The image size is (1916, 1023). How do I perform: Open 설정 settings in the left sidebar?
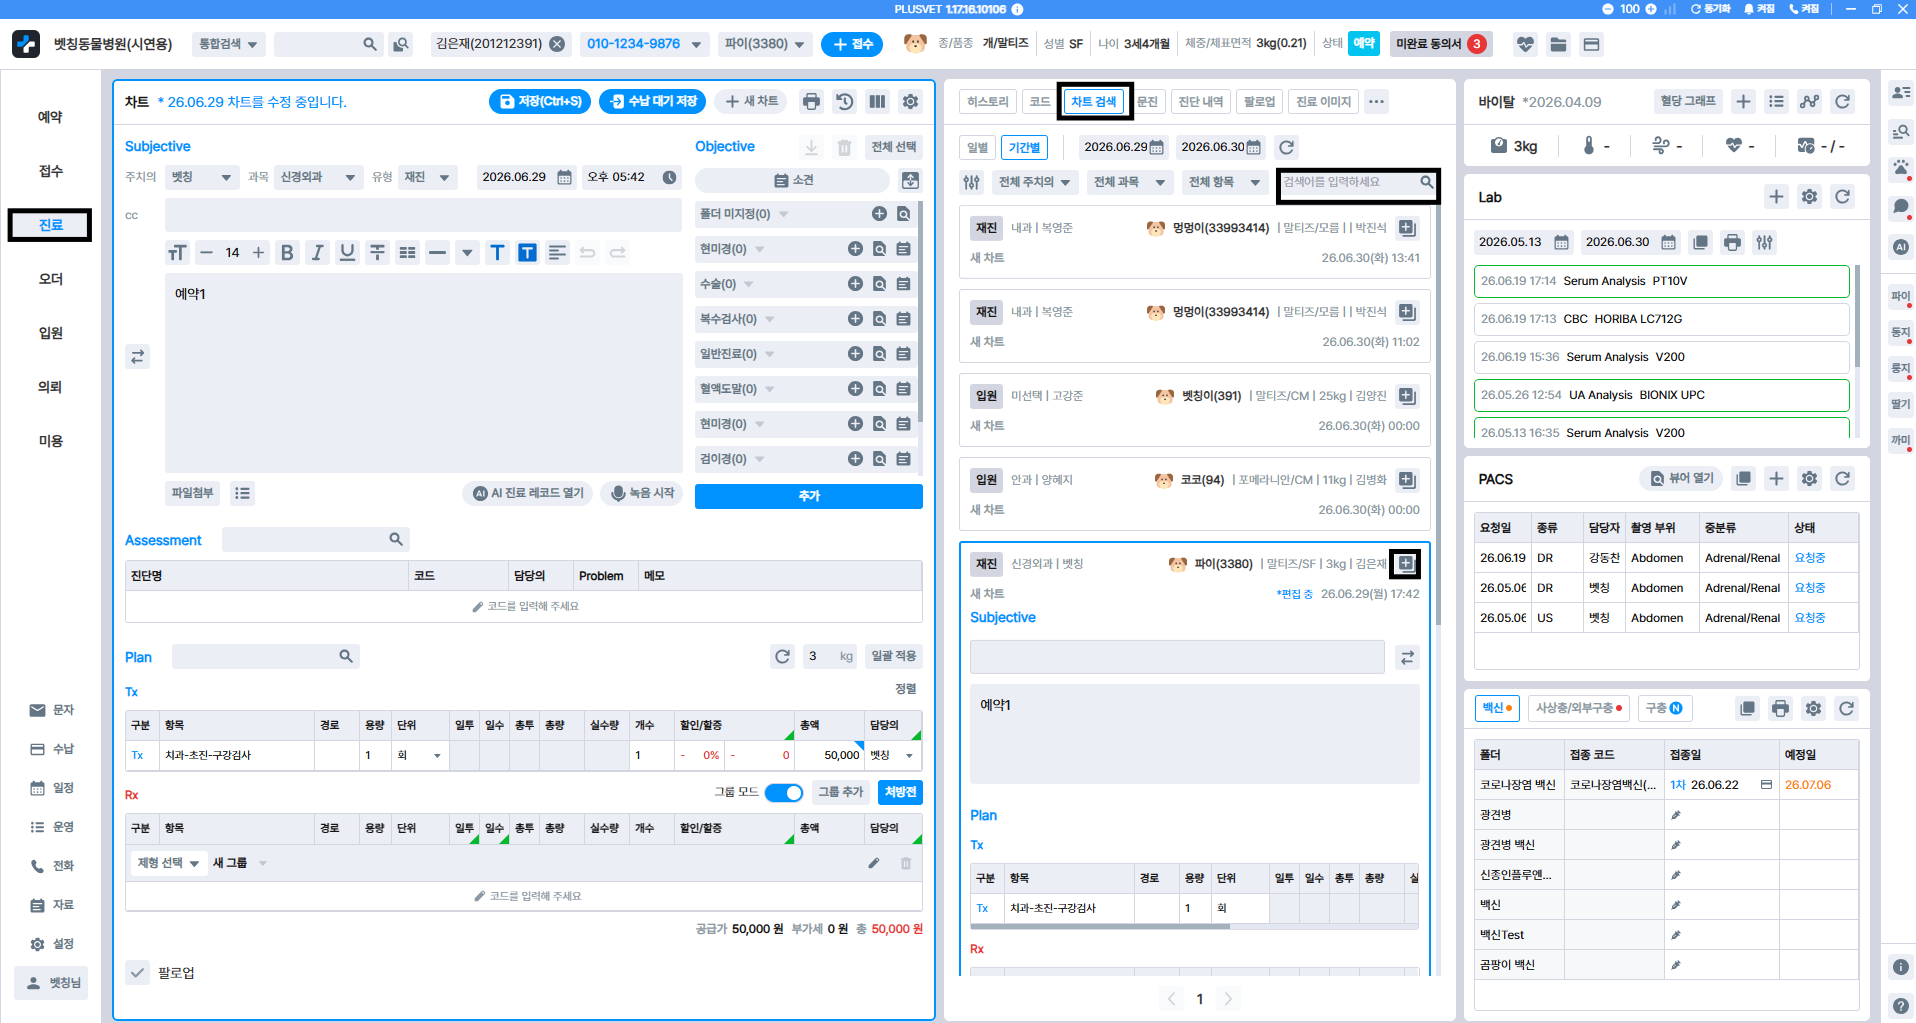[x=52, y=944]
